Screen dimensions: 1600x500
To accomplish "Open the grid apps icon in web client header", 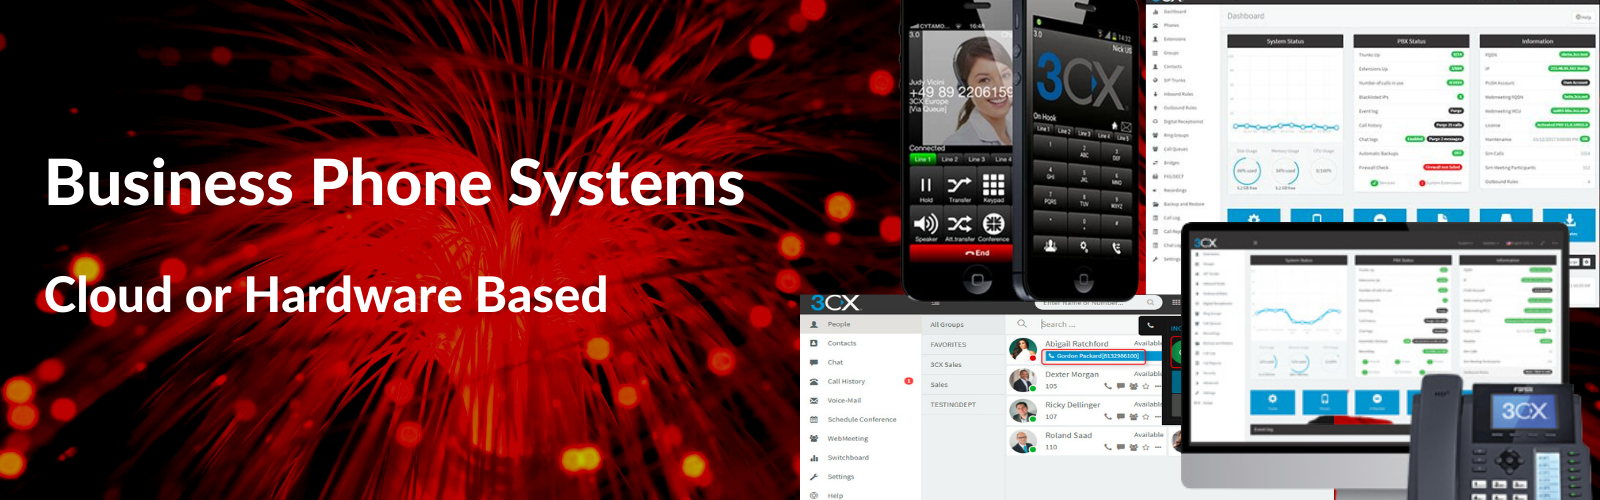I will coord(1176,302).
